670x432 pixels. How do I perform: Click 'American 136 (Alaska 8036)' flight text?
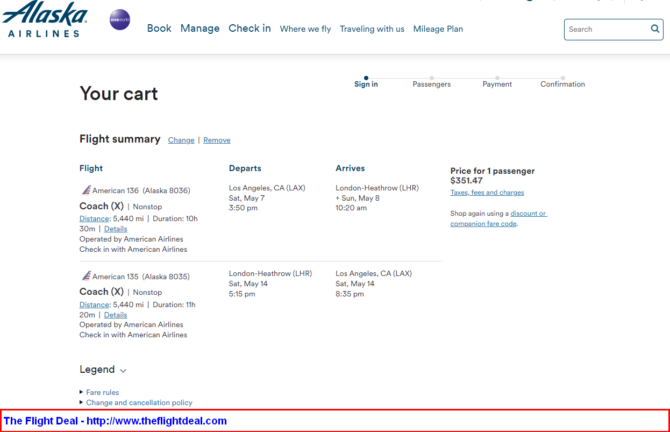141,191
